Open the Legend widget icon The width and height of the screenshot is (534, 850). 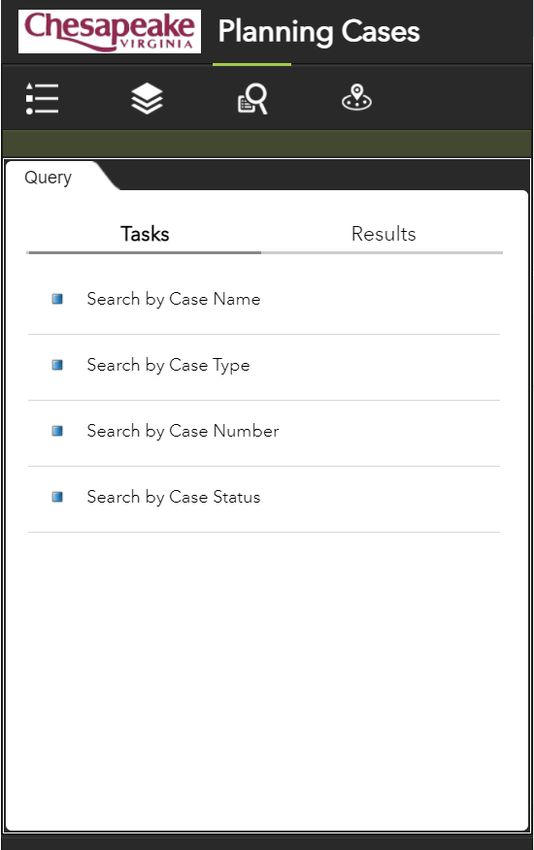coord(42,99)
